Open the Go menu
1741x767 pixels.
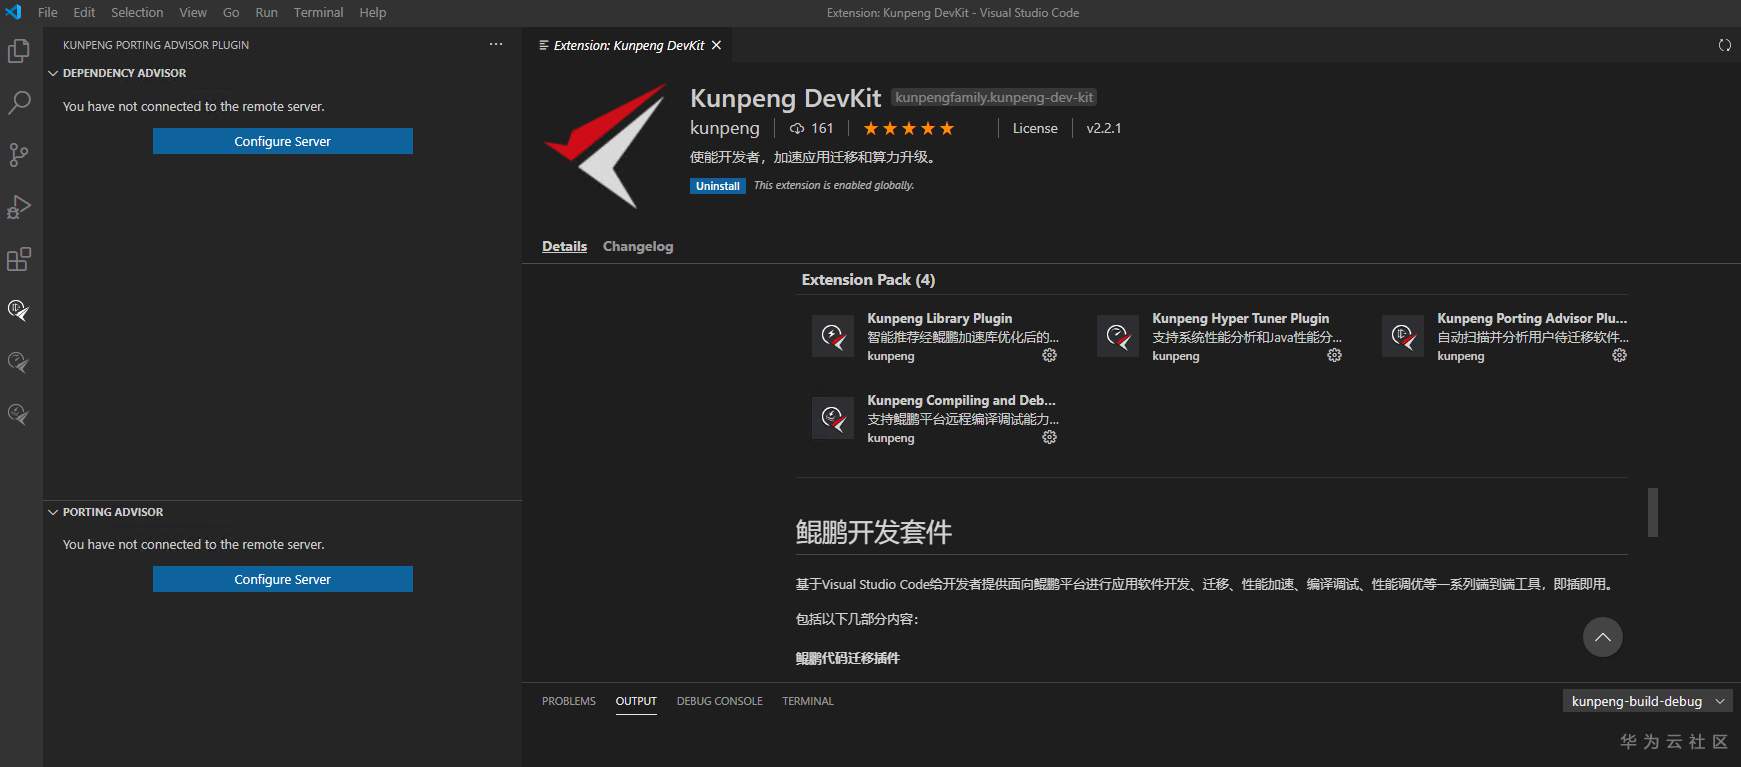(231, 12)
